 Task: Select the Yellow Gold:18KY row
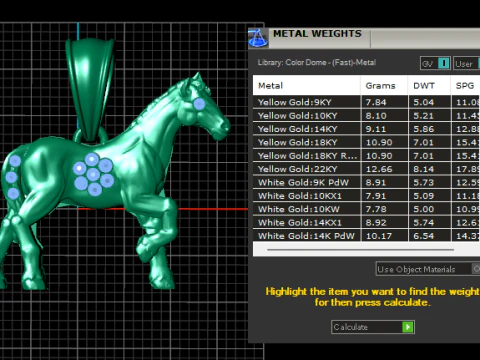click(x=366, y=142)
